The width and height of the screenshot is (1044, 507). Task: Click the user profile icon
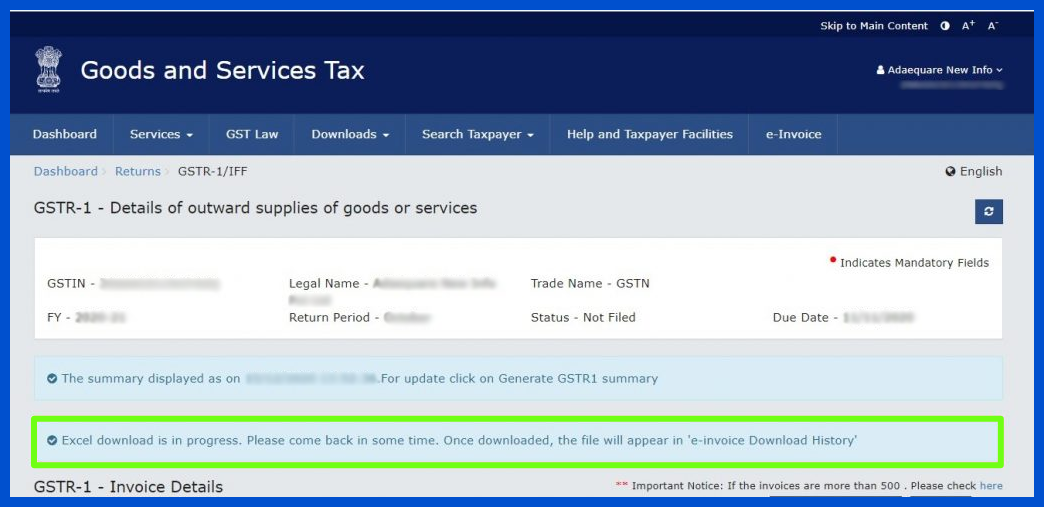[x=880, y=70]
